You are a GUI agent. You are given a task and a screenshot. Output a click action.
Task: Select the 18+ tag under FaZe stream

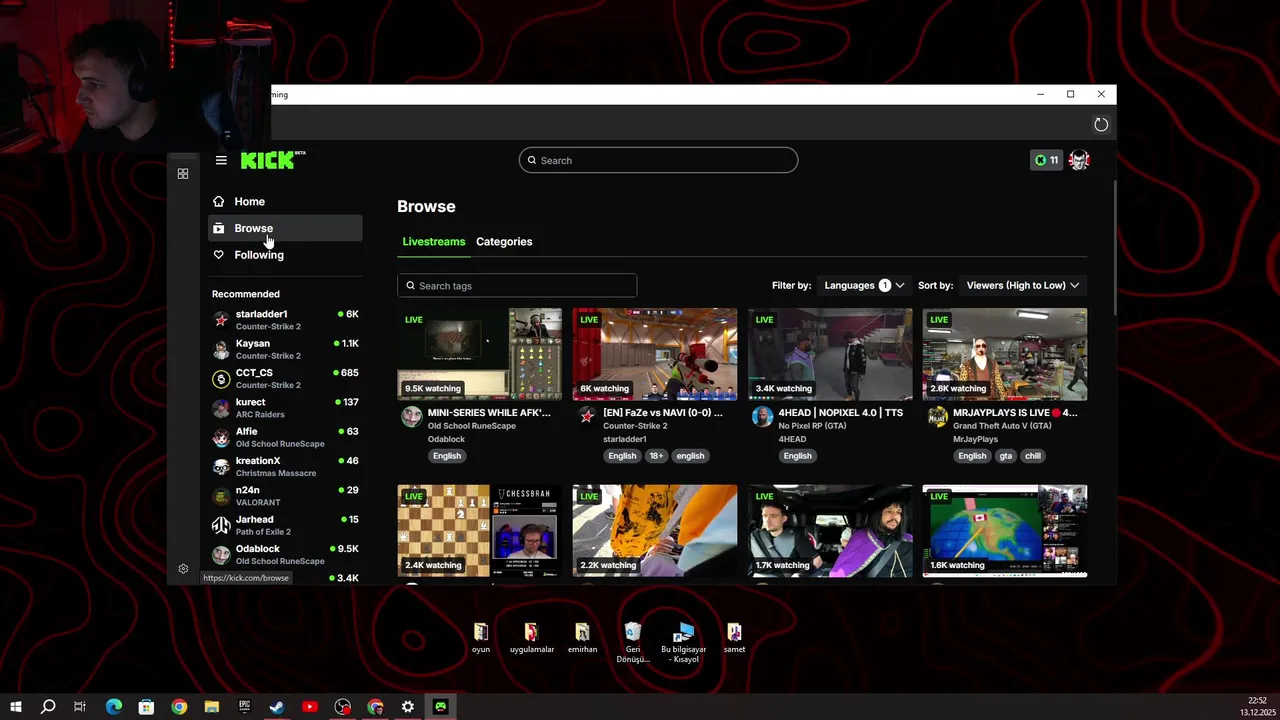point(656,456)
